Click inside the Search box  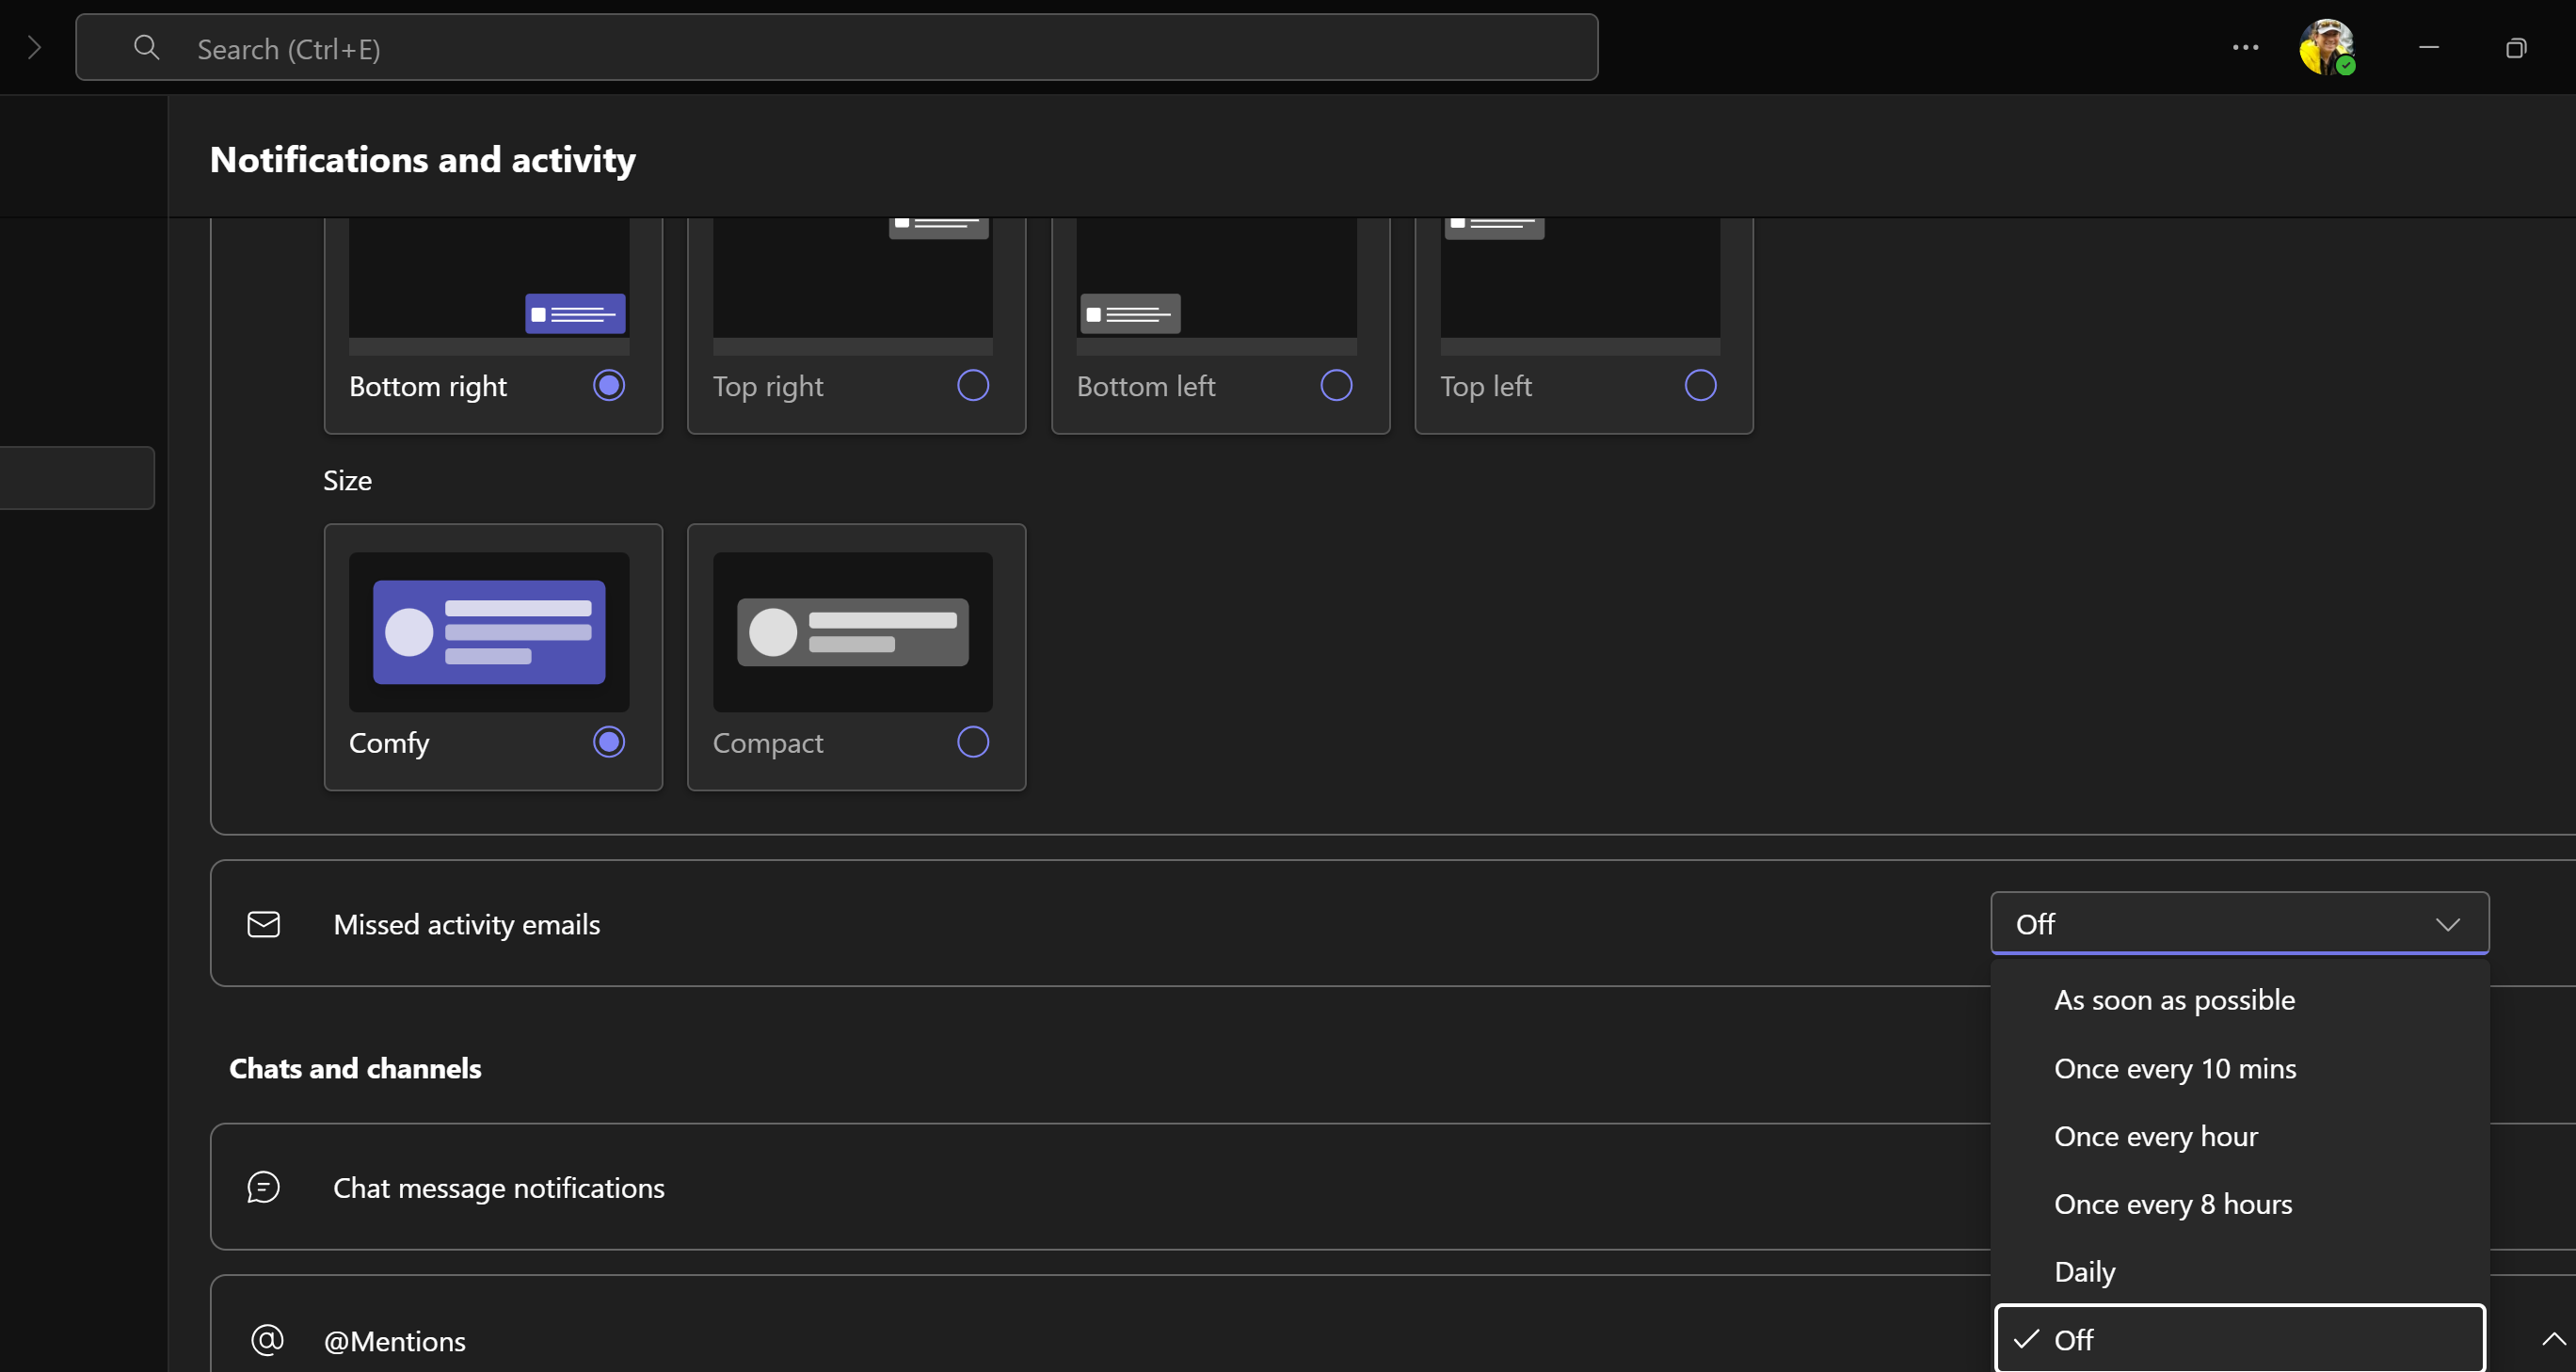(x=836, y=48)
